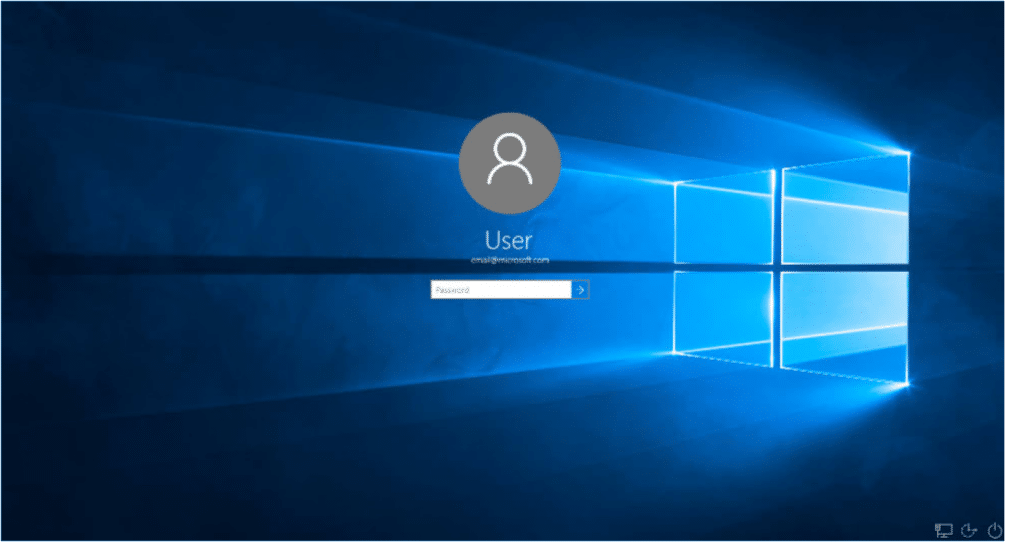Click the bottom-left corner glow of the Windows logo
The height and width of the screenshot is (549, 1024).
click(x=677, y=350)
